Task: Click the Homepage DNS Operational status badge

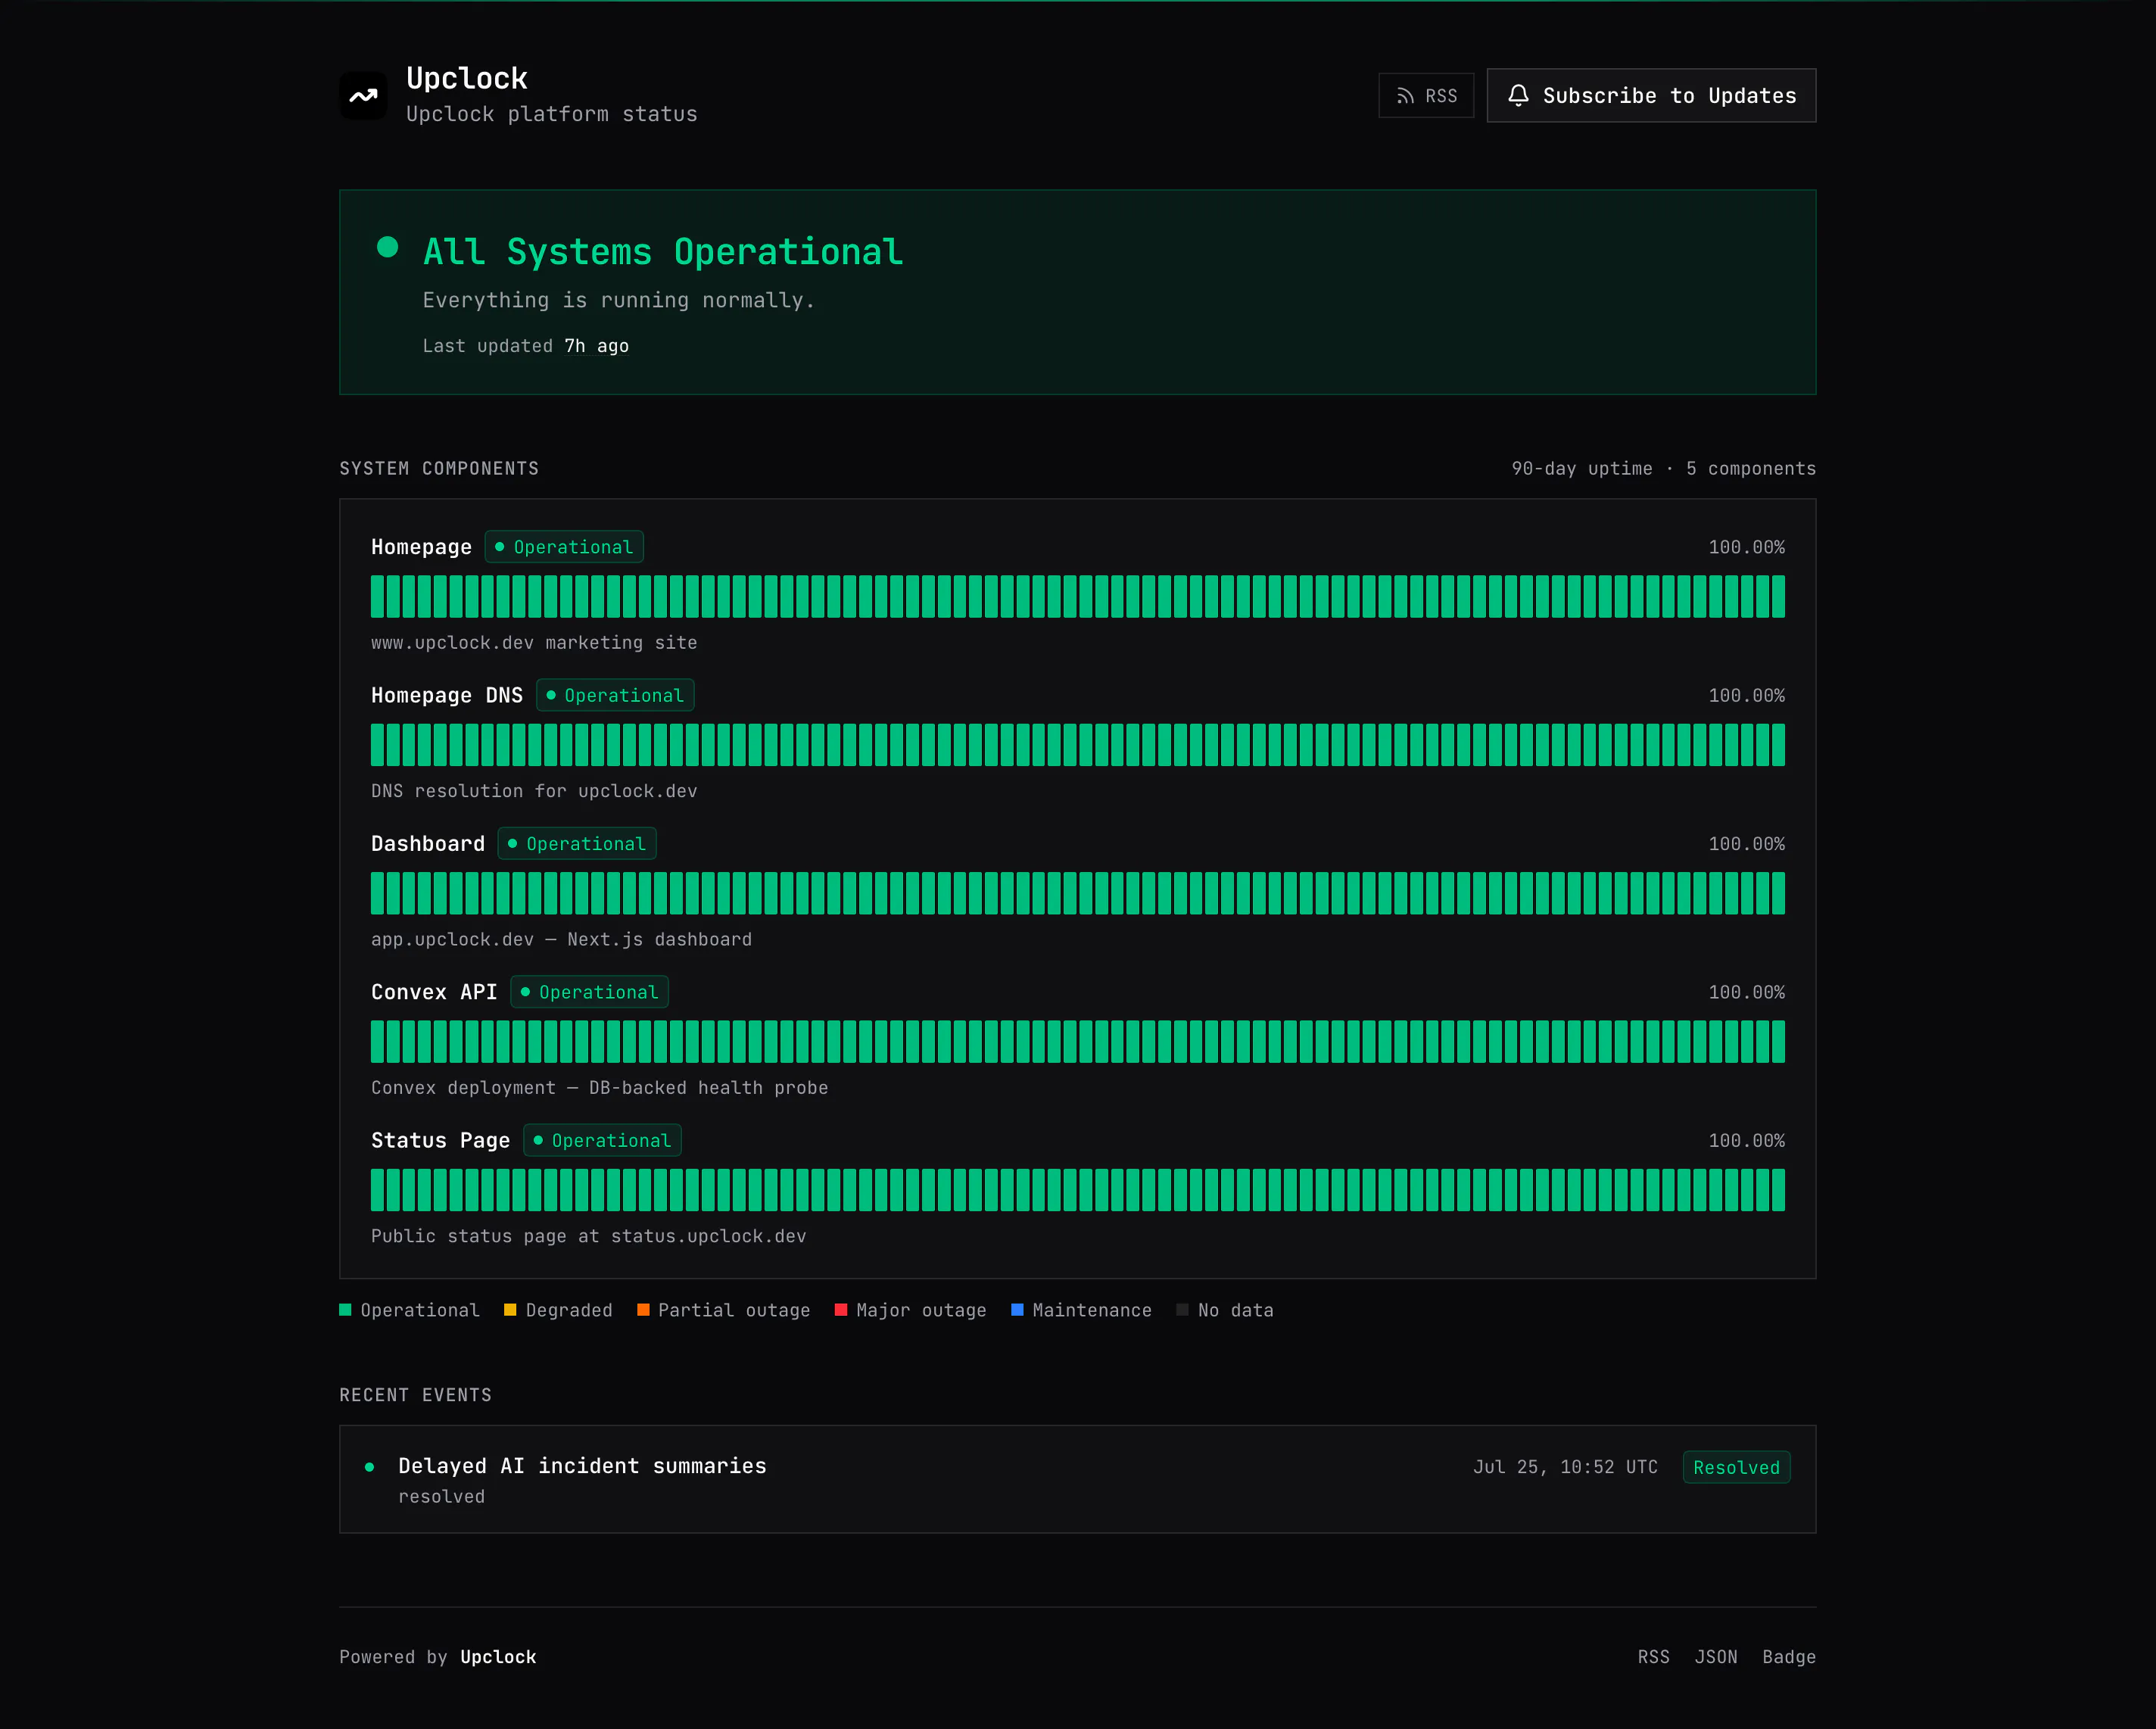Action: 615,695
